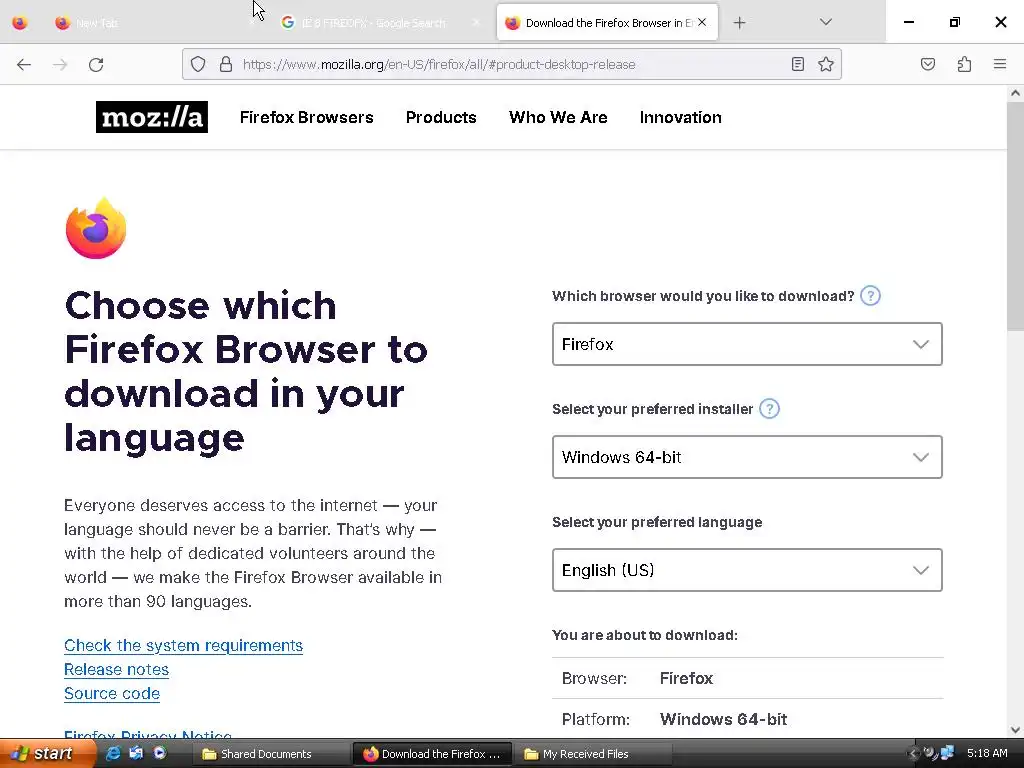View site security via padlock icon

point(226,64)
